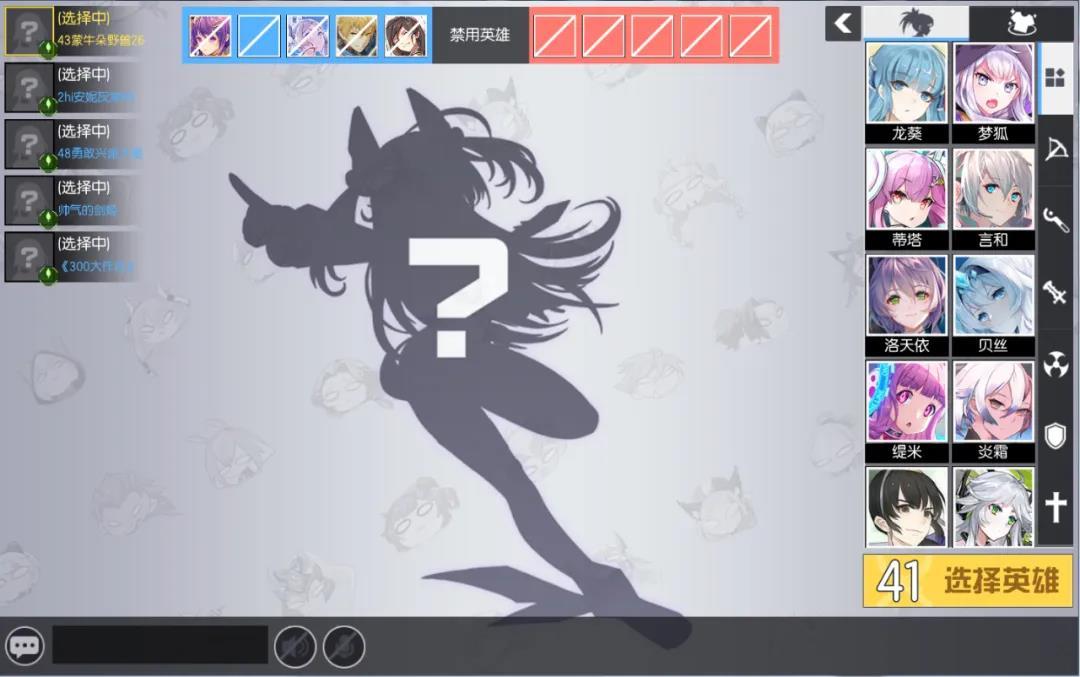Click the chat message input field

click(x=160, y=645)
